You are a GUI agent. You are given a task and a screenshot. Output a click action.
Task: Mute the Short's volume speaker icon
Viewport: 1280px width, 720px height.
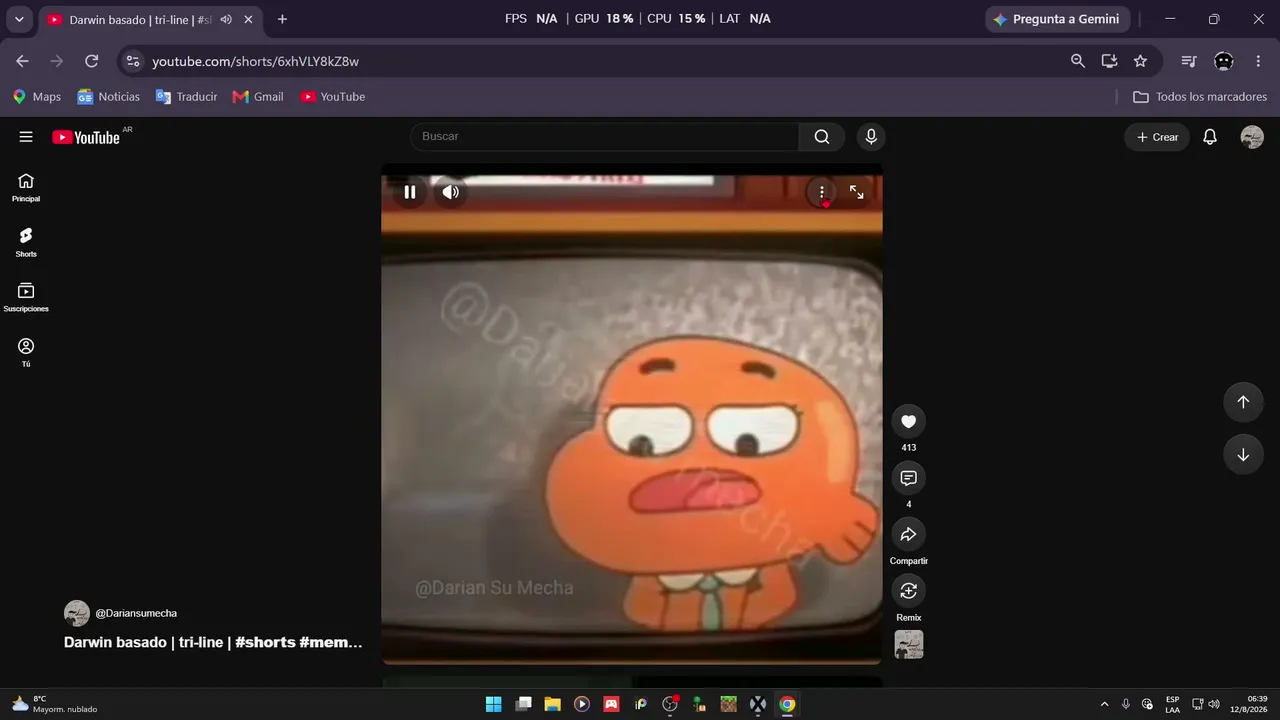coord(451,192)
